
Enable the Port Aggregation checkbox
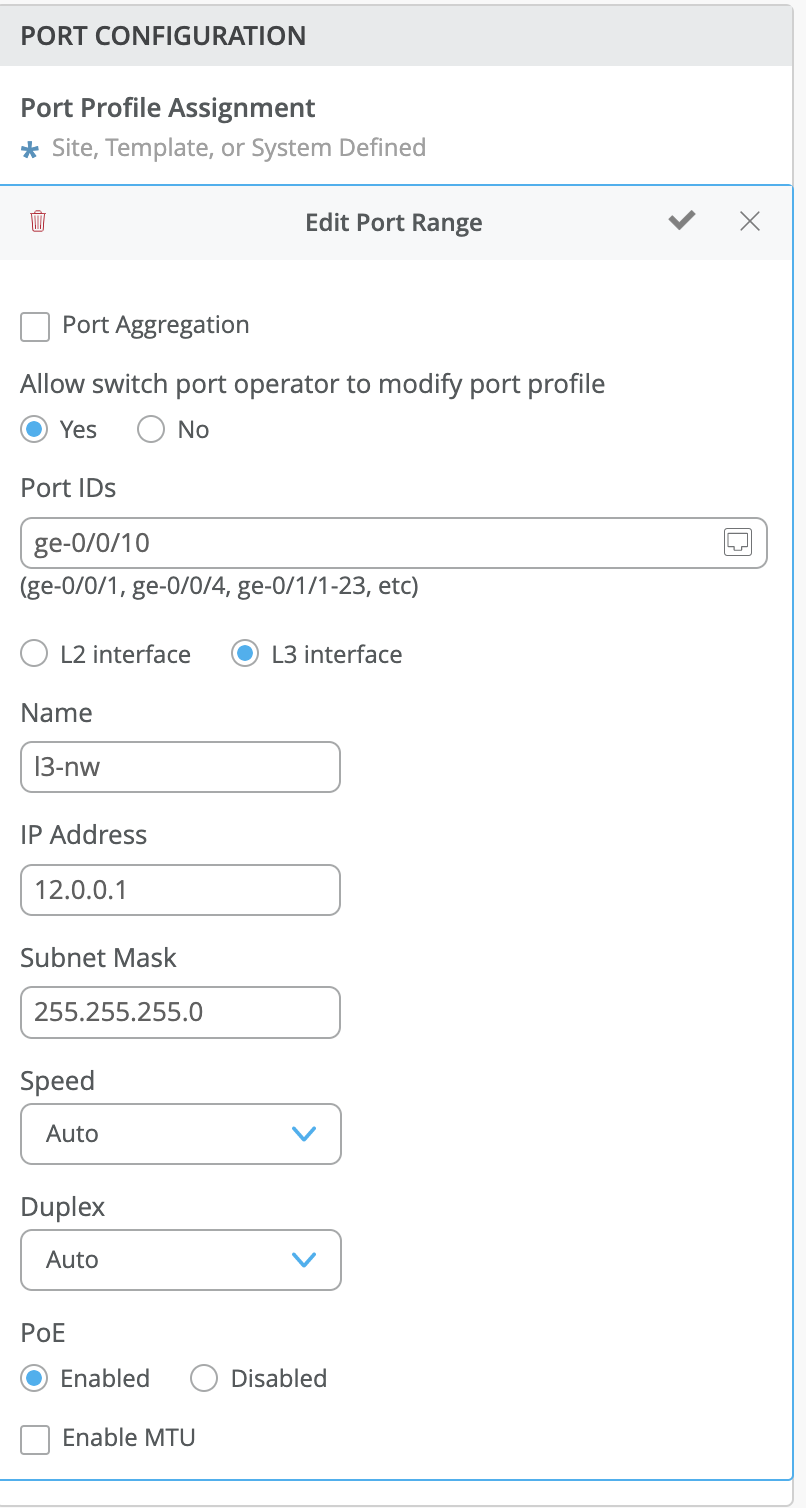click(x=35, y=326)
